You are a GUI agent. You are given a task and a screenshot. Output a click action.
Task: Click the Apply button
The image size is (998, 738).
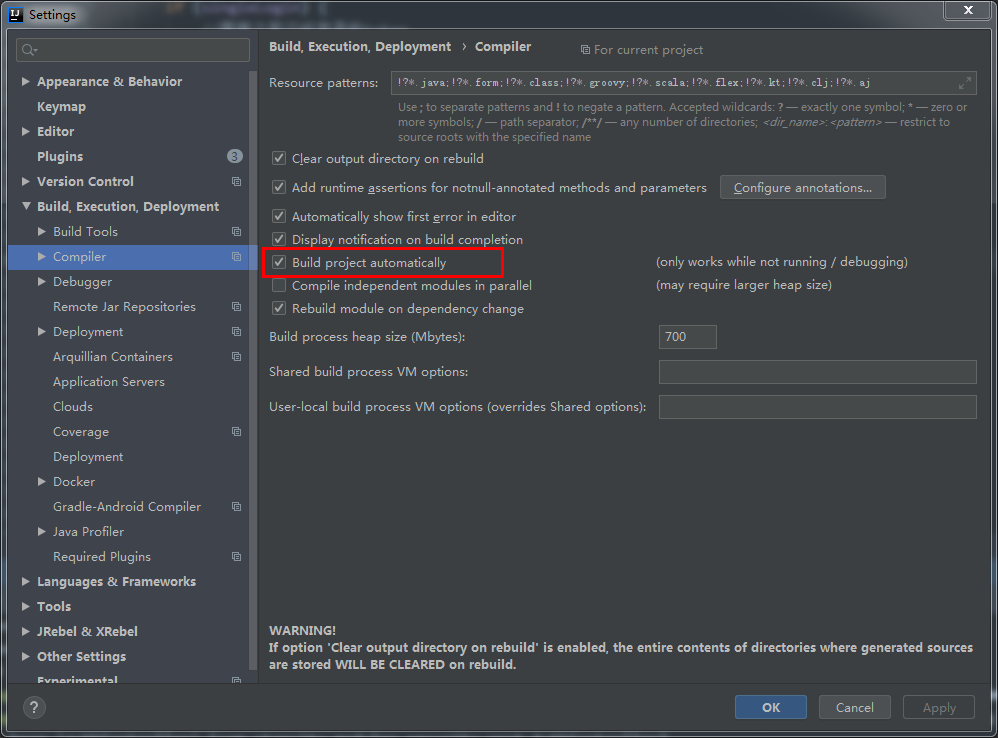point(939,707)
